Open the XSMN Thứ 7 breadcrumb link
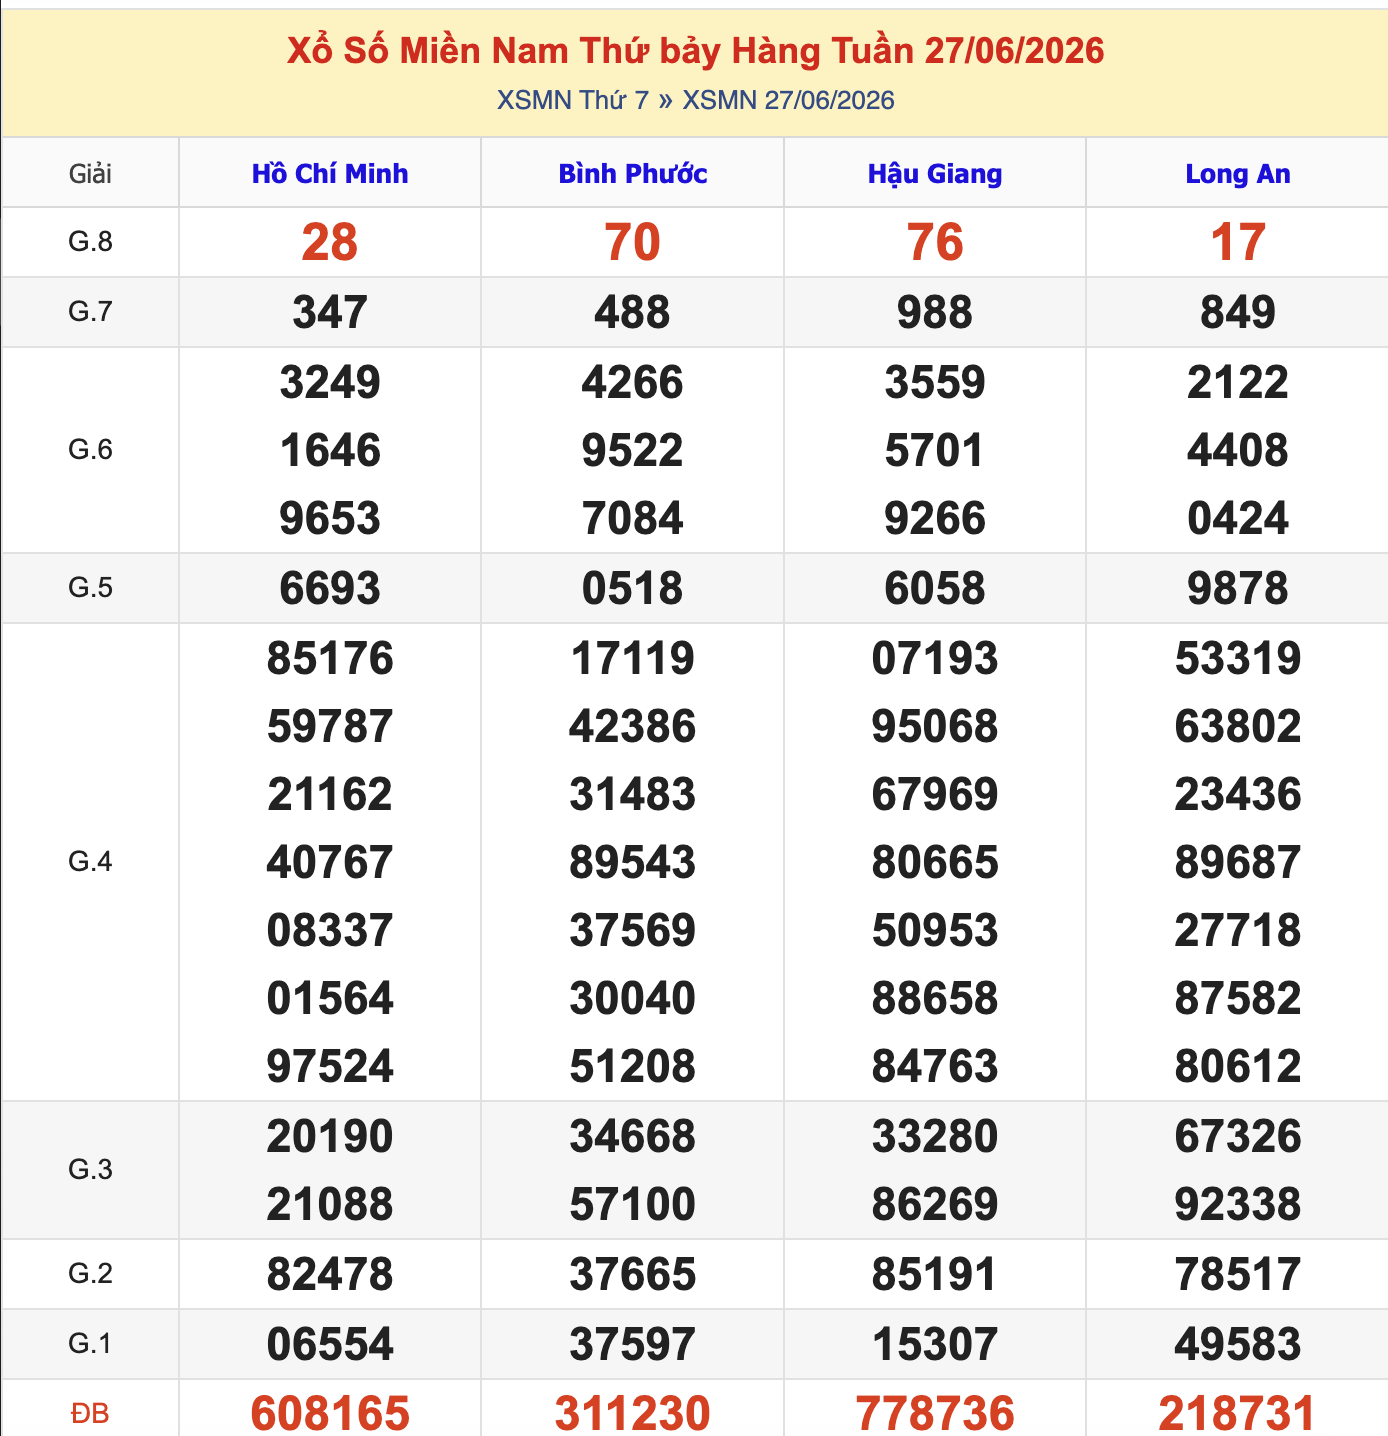The image size is (1388, 1436). tap(573, 100)
